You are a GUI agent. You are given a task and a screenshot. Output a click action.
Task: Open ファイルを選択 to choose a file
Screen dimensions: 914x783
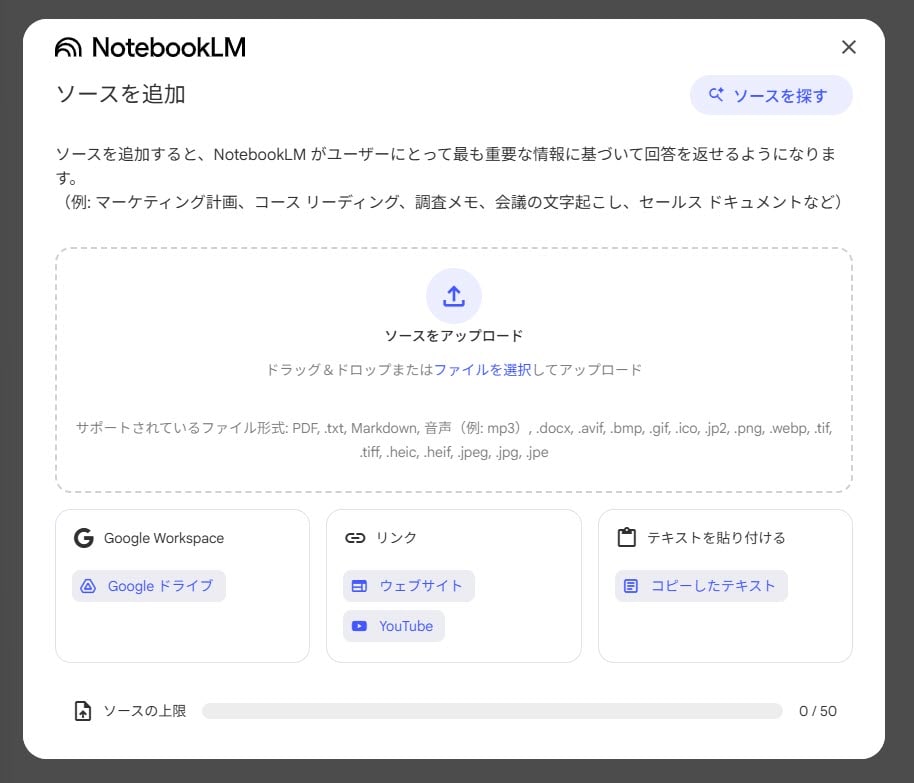[x=482, y=369]
